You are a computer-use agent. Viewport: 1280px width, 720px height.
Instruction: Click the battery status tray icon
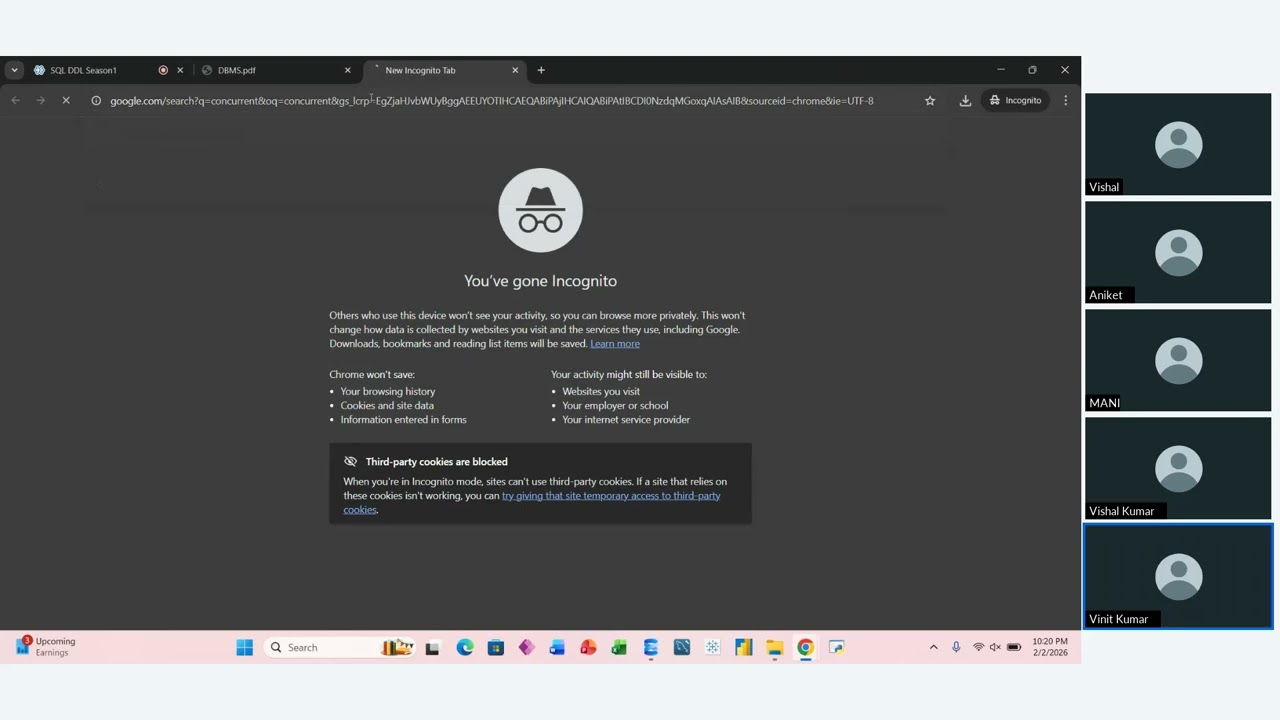pos(1013,647)
